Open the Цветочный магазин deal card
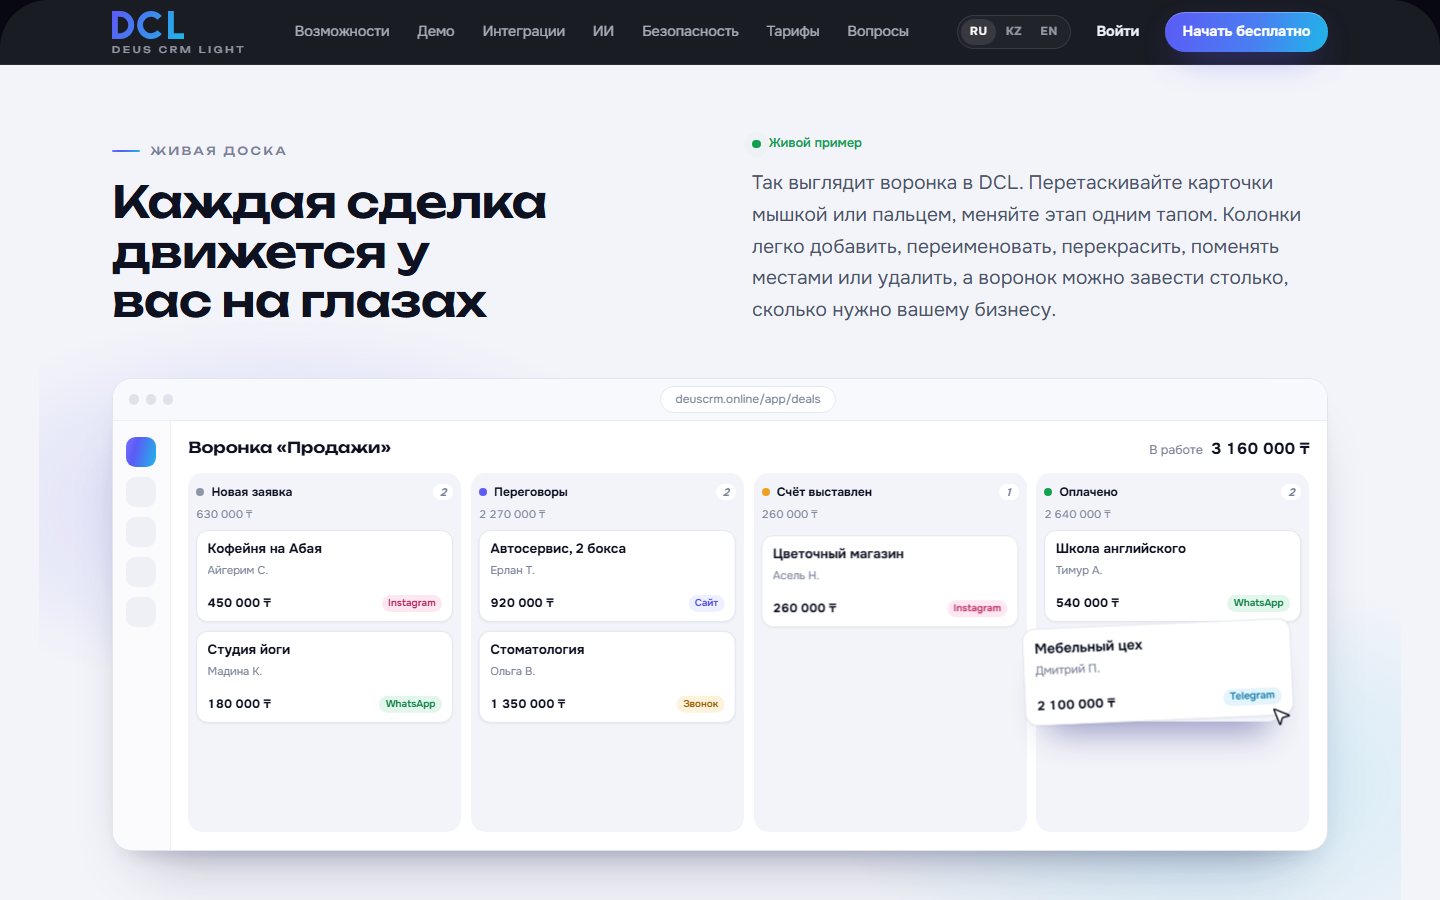Viewport: 1440px width, 900px height. [x=890, y=581]
